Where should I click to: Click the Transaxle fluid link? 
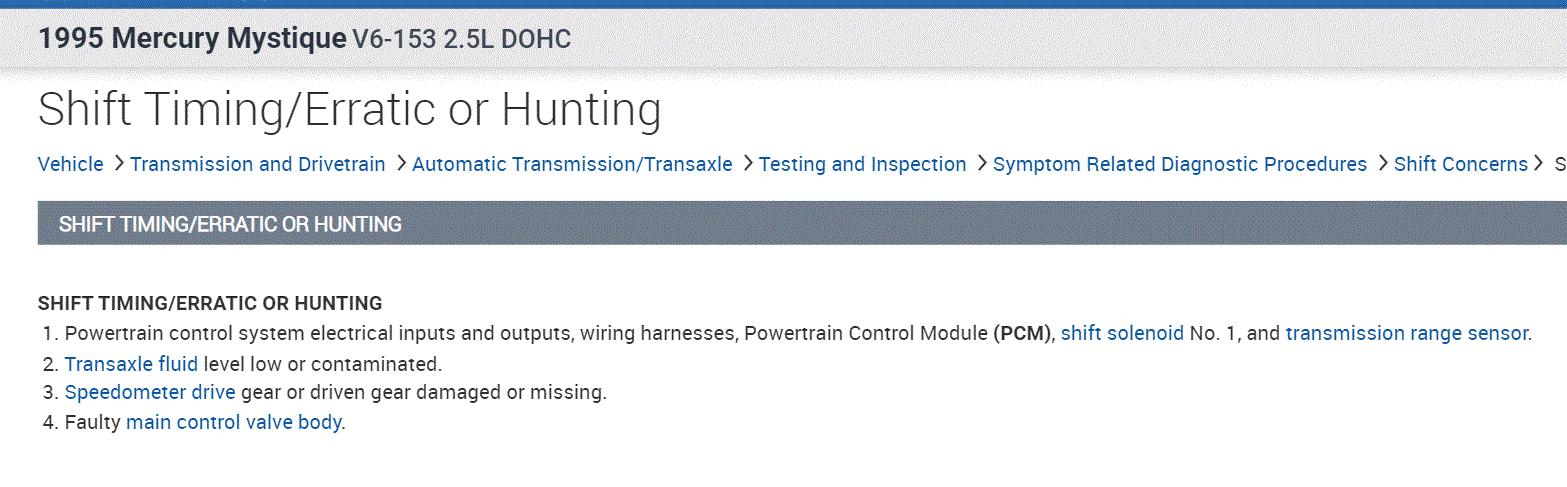pyautogui.click(x=131, y=363)
